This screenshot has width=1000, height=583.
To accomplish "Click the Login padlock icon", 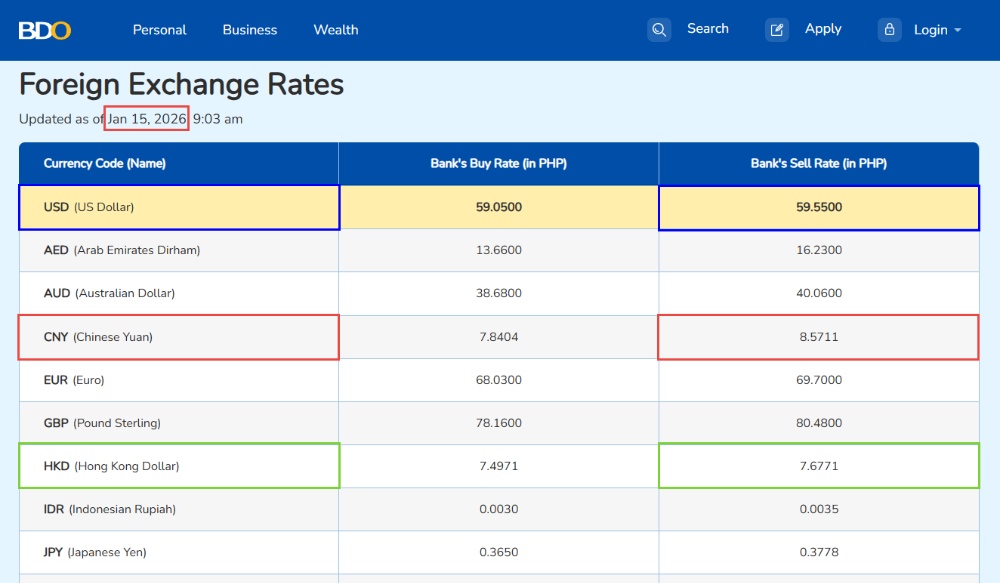I will click(x=890, y=30).
